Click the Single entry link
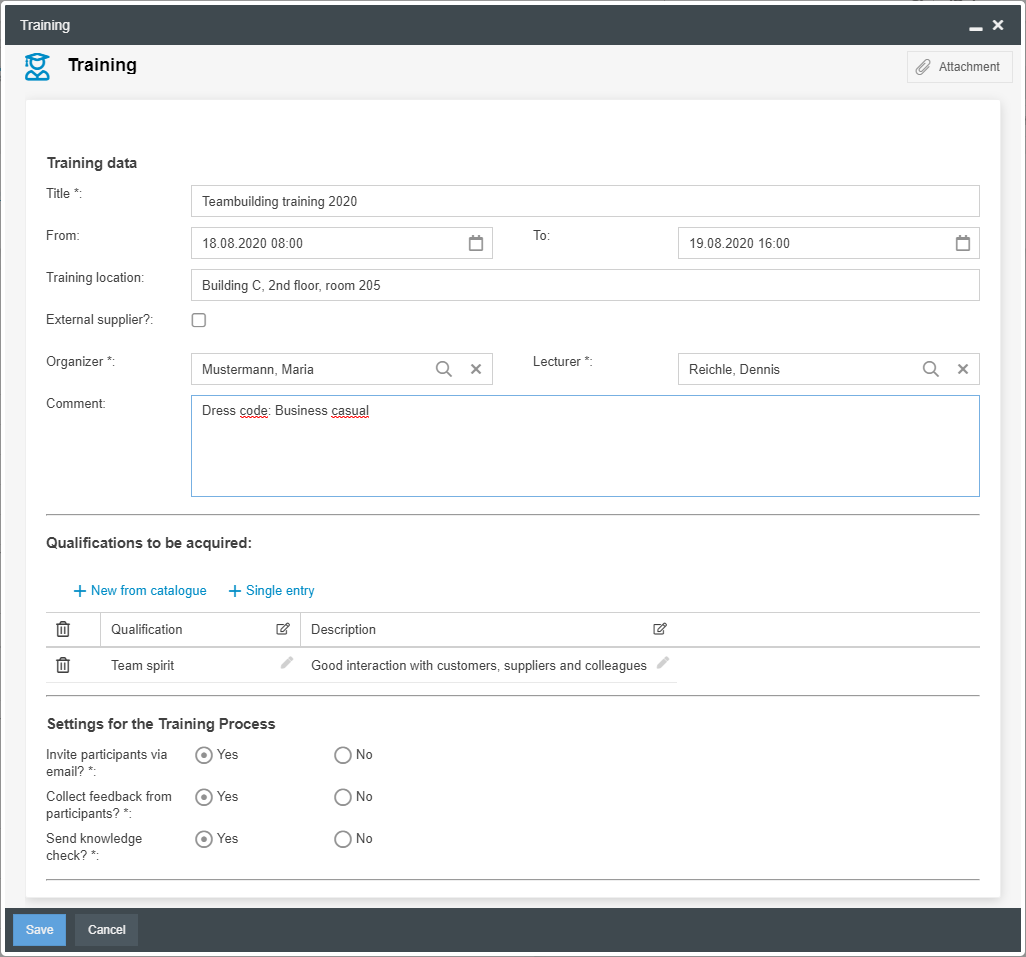The height and width of the screenshot is (957, 1026). point(272,591)
